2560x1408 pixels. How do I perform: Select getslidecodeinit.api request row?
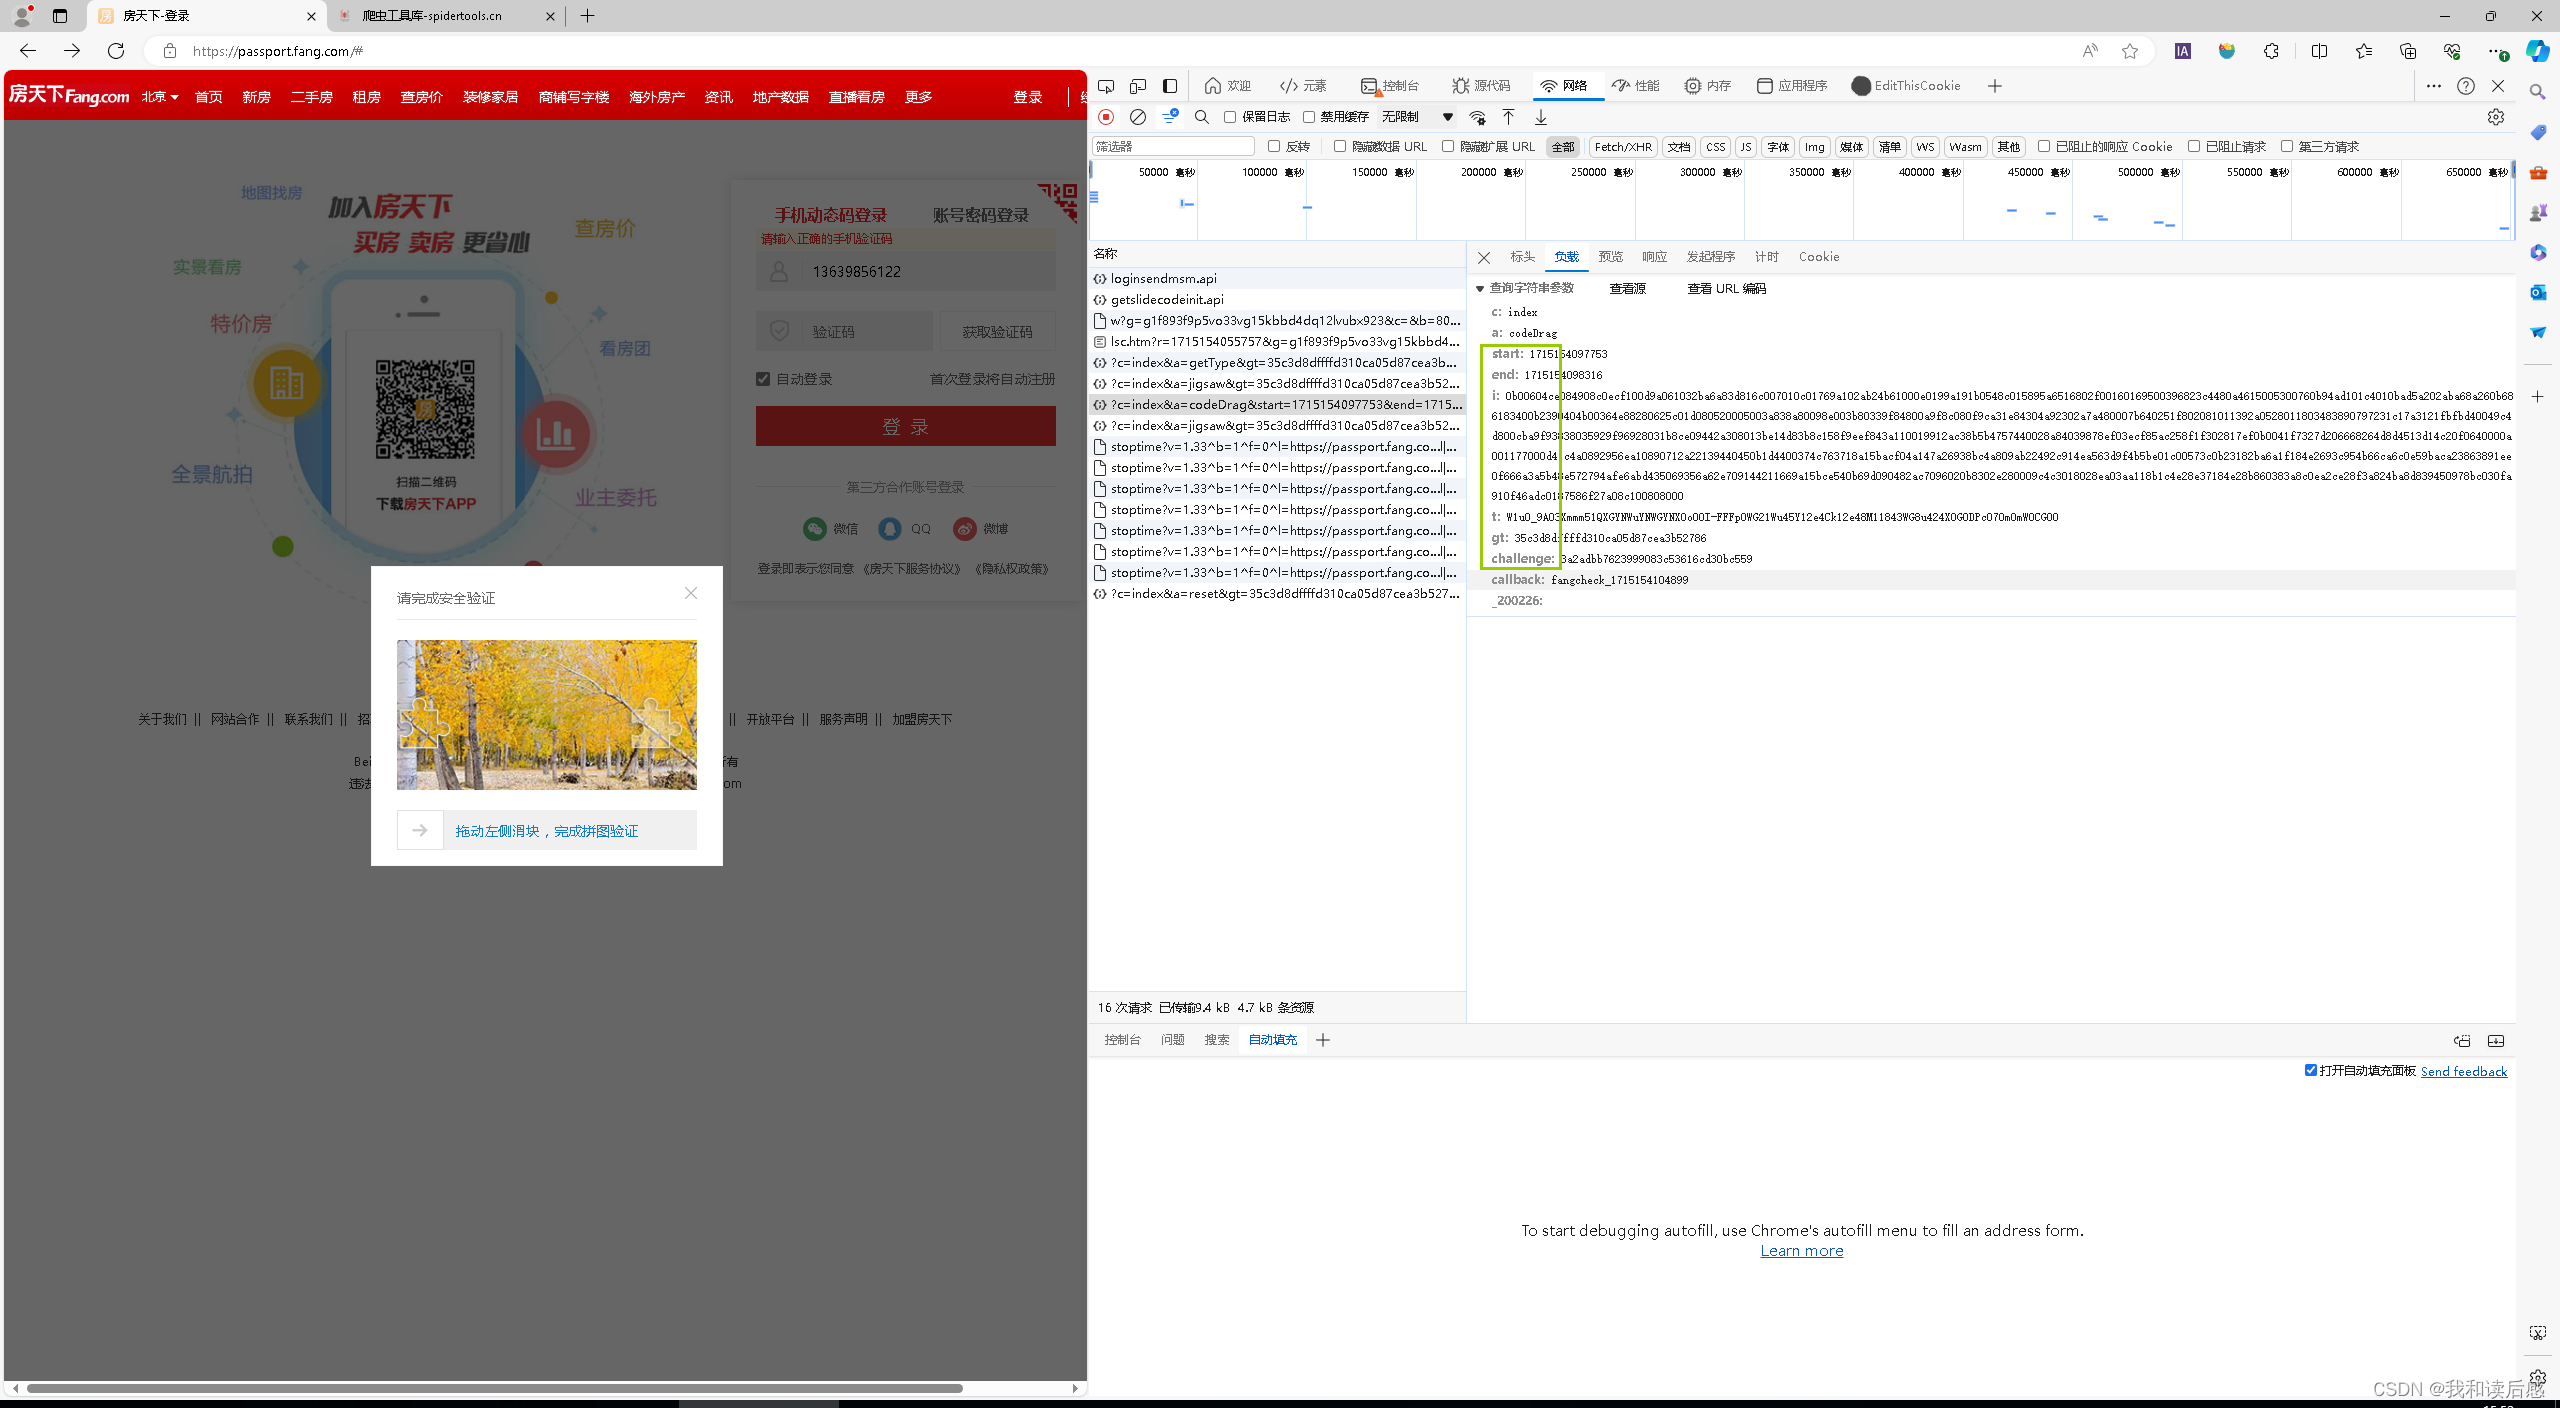[1277, 300]
